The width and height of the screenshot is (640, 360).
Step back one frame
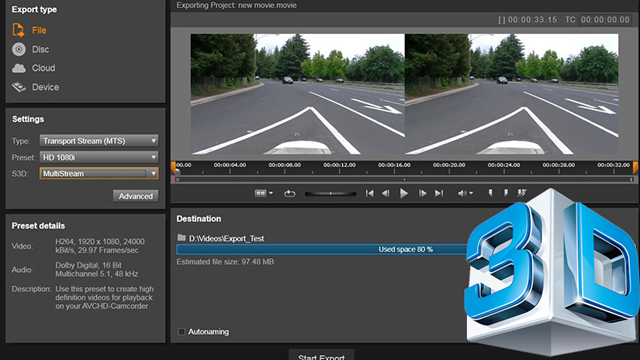385,193
